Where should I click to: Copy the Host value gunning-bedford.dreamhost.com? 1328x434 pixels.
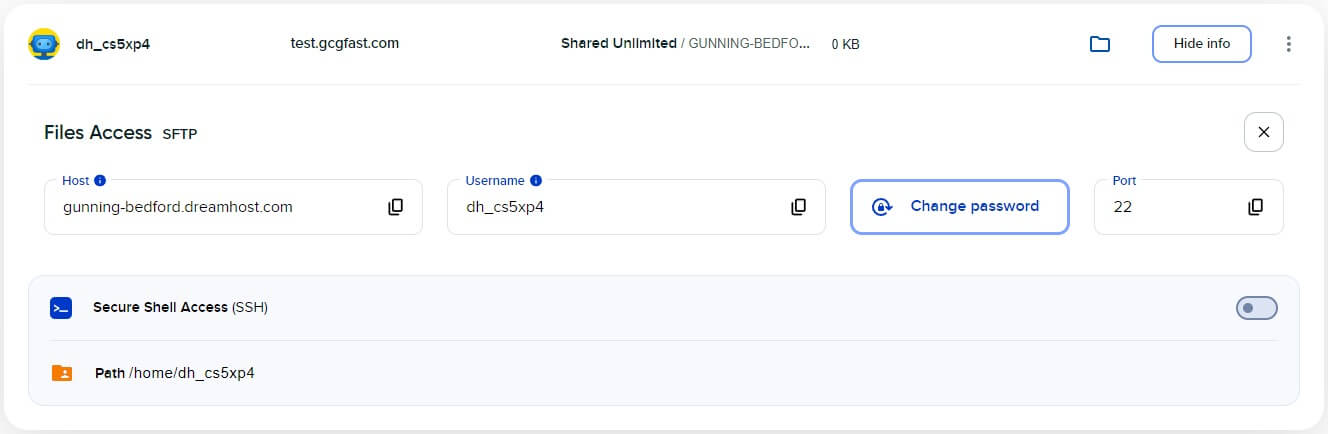pyautogui.click(x=396, y=207)
